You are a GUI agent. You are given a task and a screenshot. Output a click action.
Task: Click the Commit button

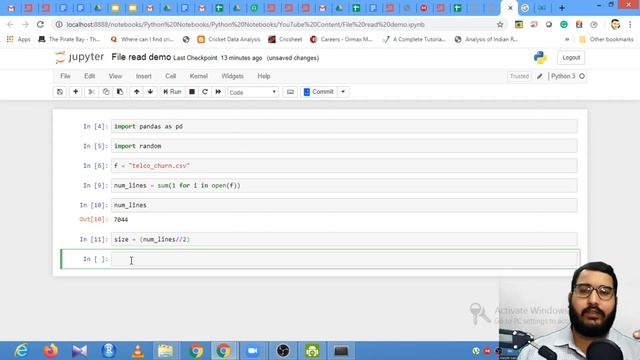(319, 92)
